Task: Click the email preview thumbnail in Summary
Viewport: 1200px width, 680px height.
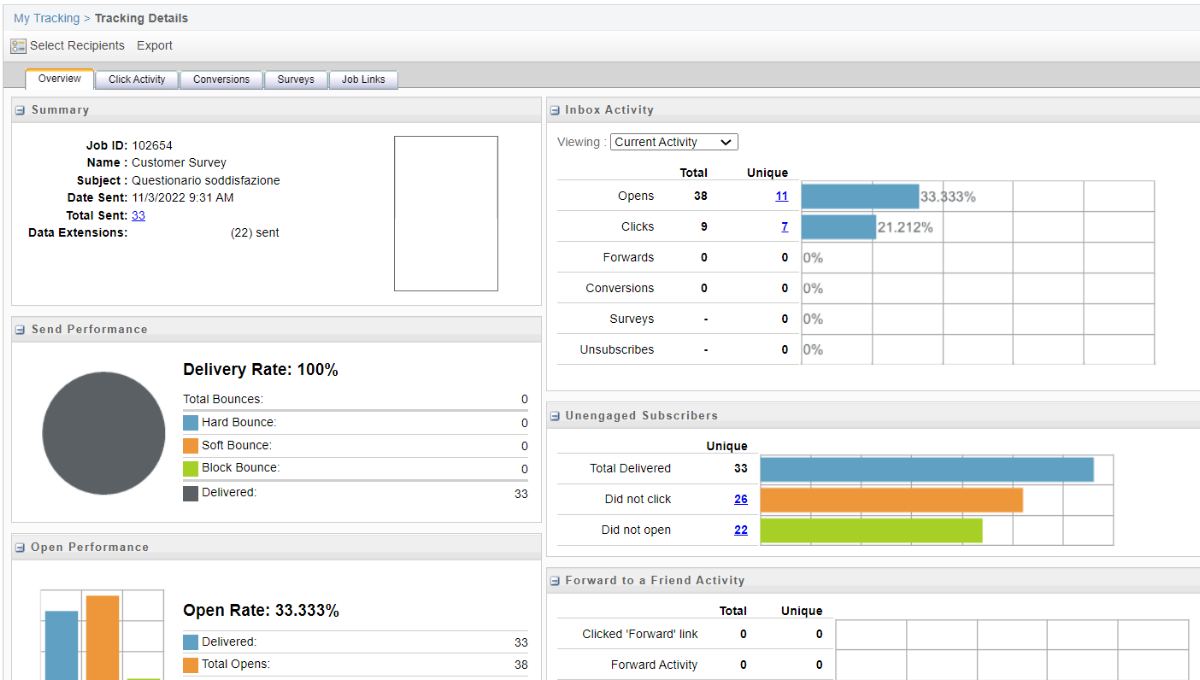Action: click(445, 213)
